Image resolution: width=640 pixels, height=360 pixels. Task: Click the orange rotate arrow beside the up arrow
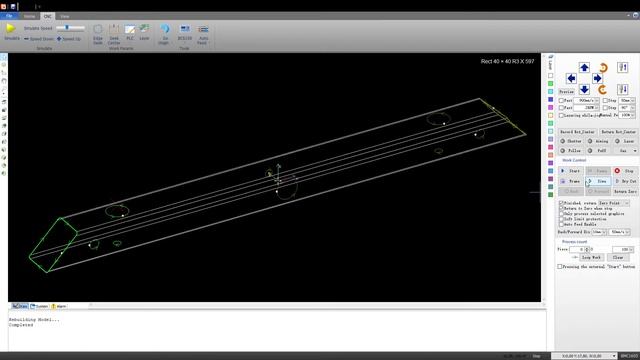click(x=603, y=67)
